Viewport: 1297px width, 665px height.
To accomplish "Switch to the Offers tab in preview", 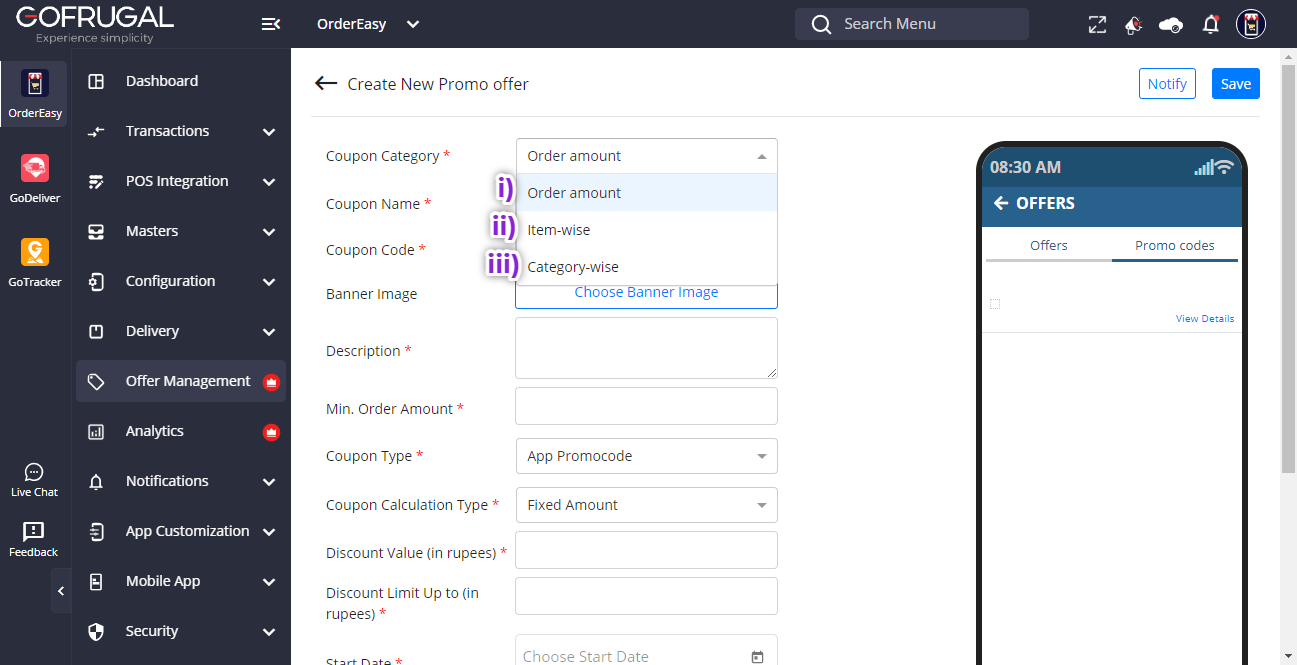I will click(1048, 245).
